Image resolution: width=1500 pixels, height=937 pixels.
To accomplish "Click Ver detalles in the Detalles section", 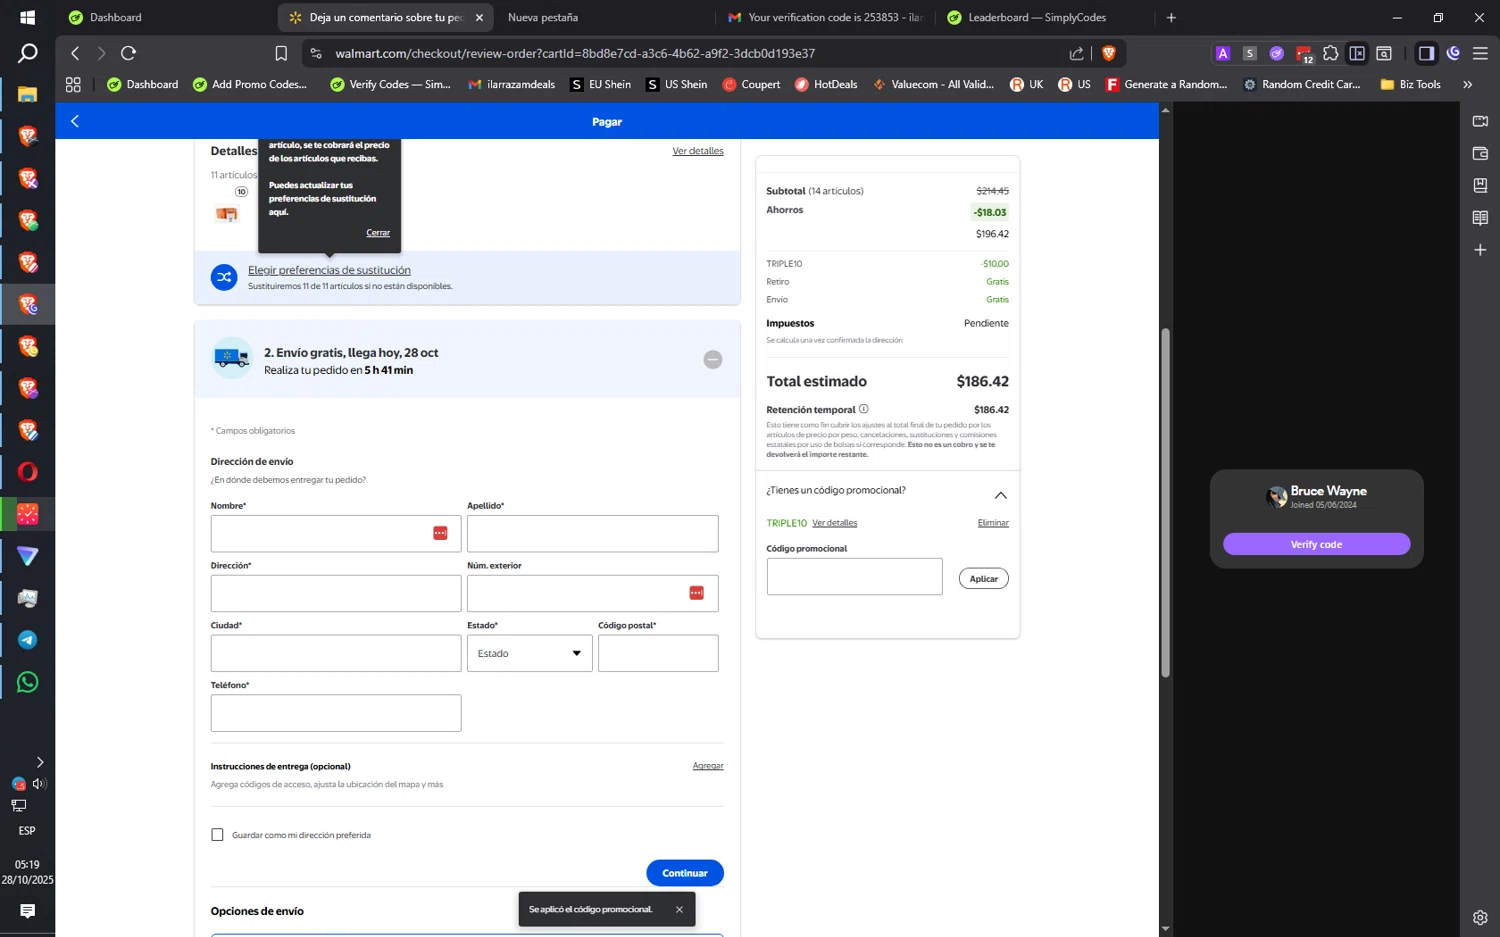I will click(x=698, y=151).
